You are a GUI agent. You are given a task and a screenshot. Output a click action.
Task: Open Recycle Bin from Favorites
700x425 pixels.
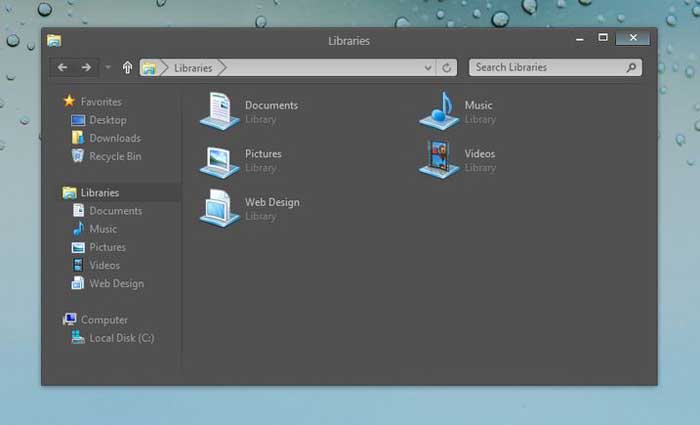click(115, 156)
